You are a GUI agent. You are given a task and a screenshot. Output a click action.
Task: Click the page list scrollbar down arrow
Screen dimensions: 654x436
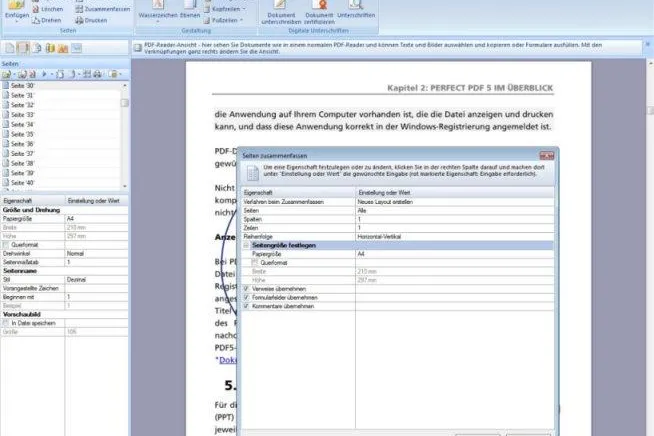125,186
